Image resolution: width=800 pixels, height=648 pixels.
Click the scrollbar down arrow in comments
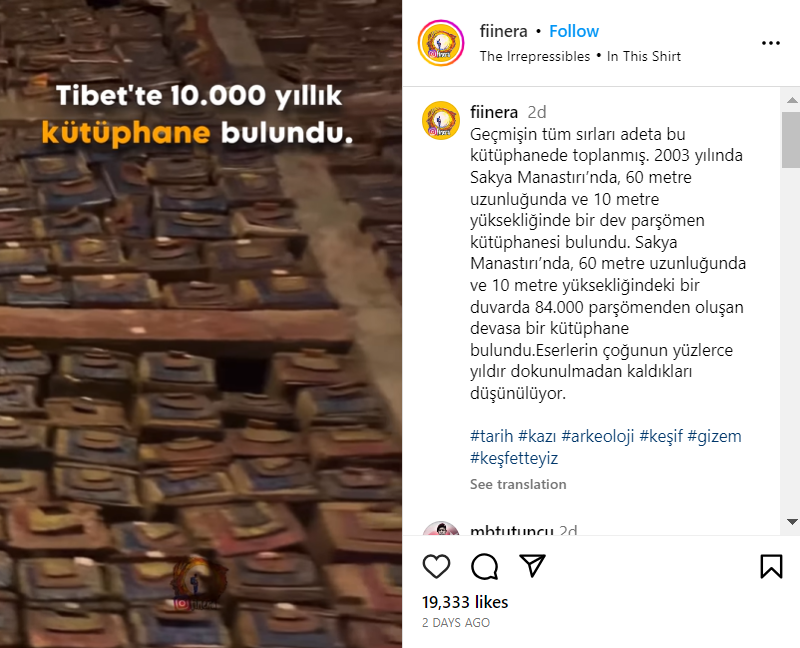click(x=792, y=521)
